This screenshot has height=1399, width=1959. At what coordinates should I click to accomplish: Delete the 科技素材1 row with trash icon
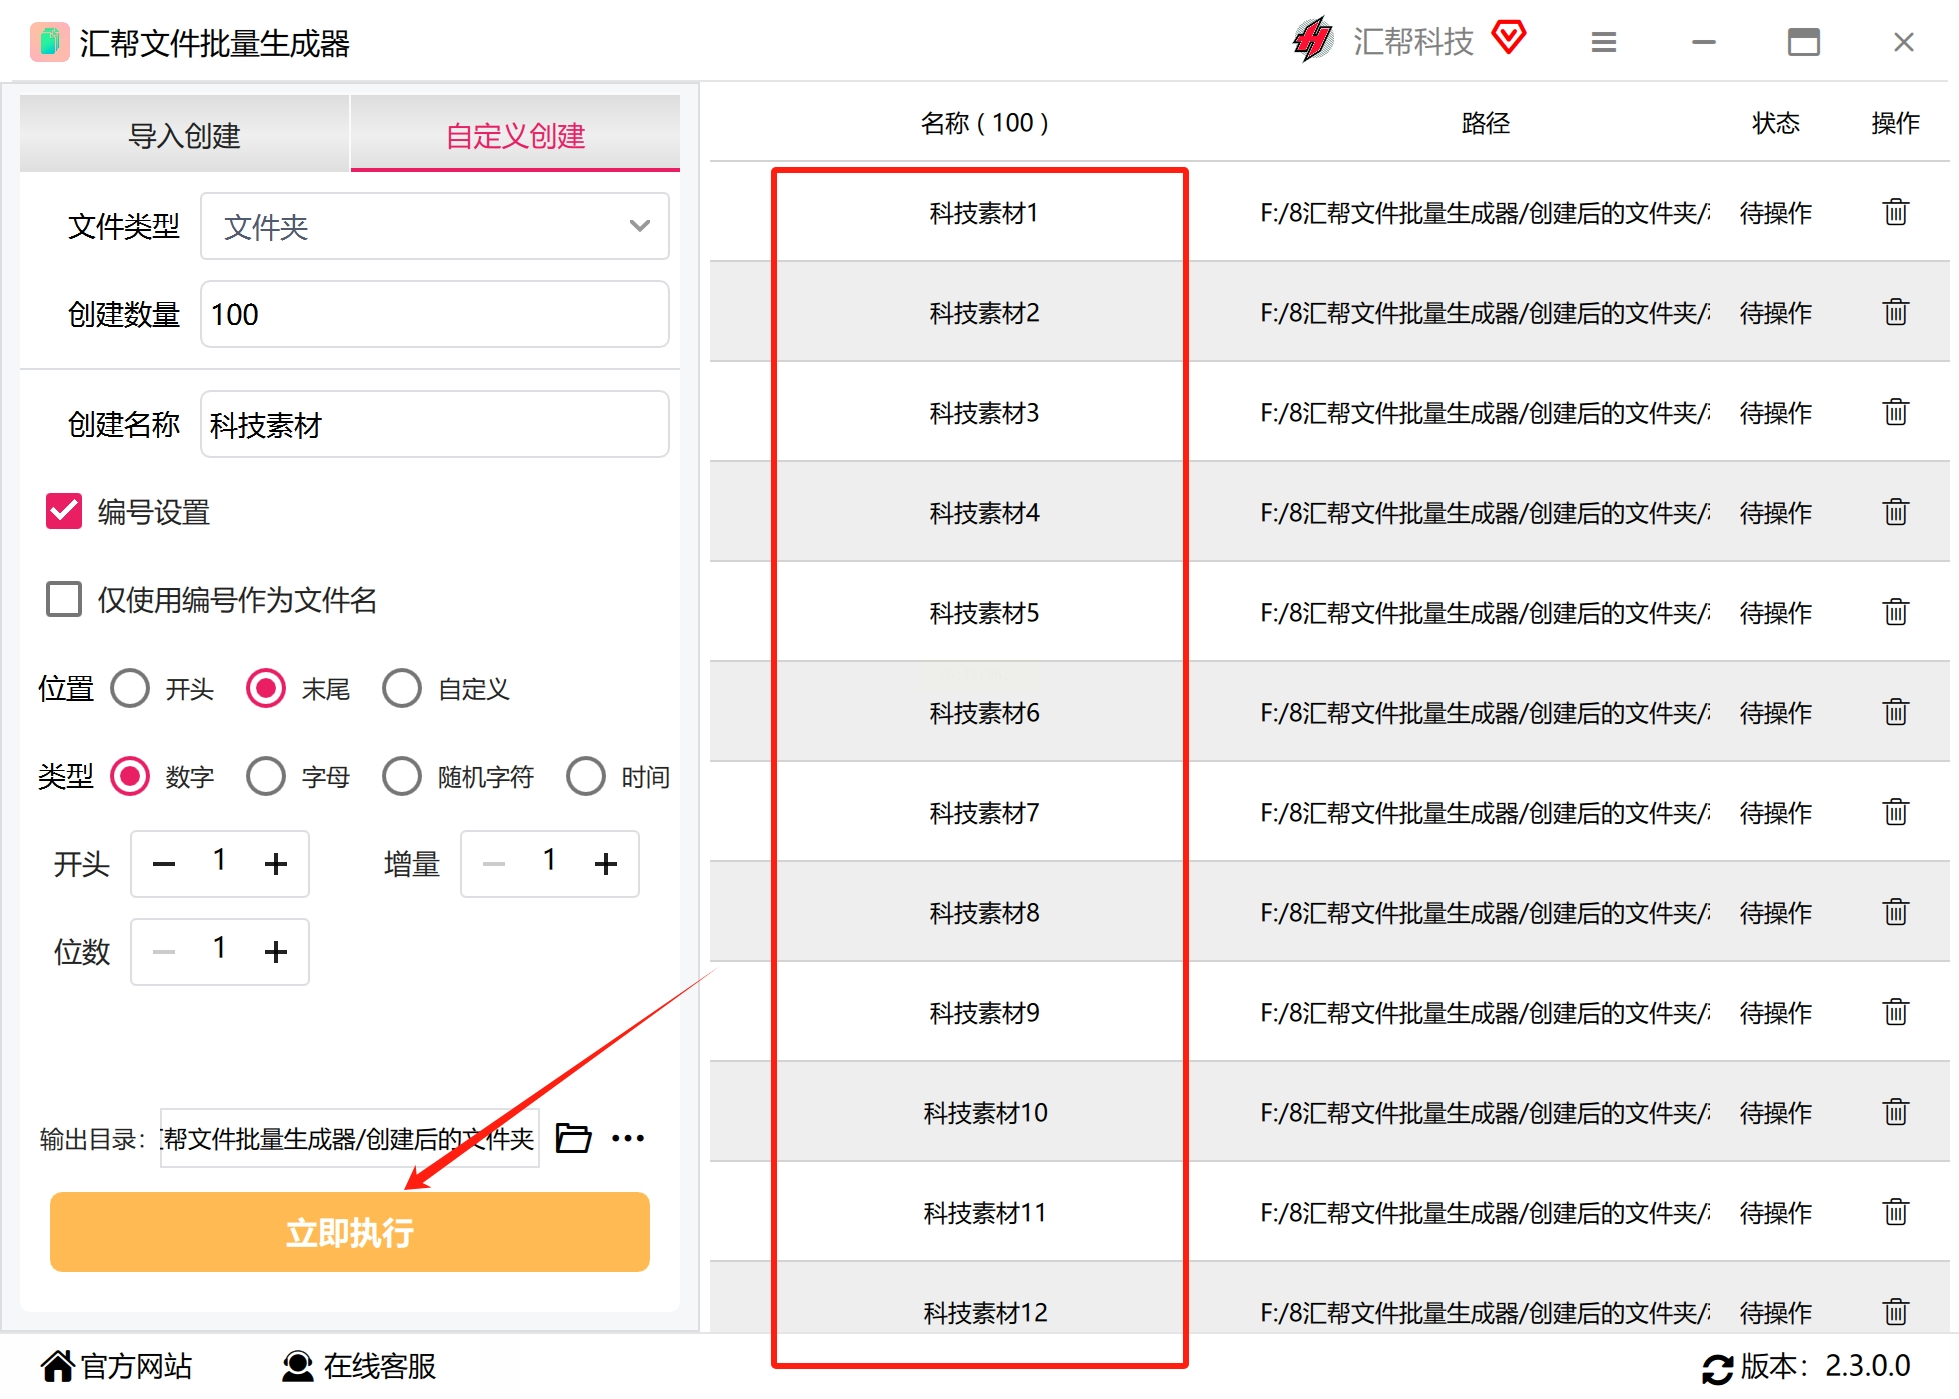pyautogui.click(x=1895, y=212)
